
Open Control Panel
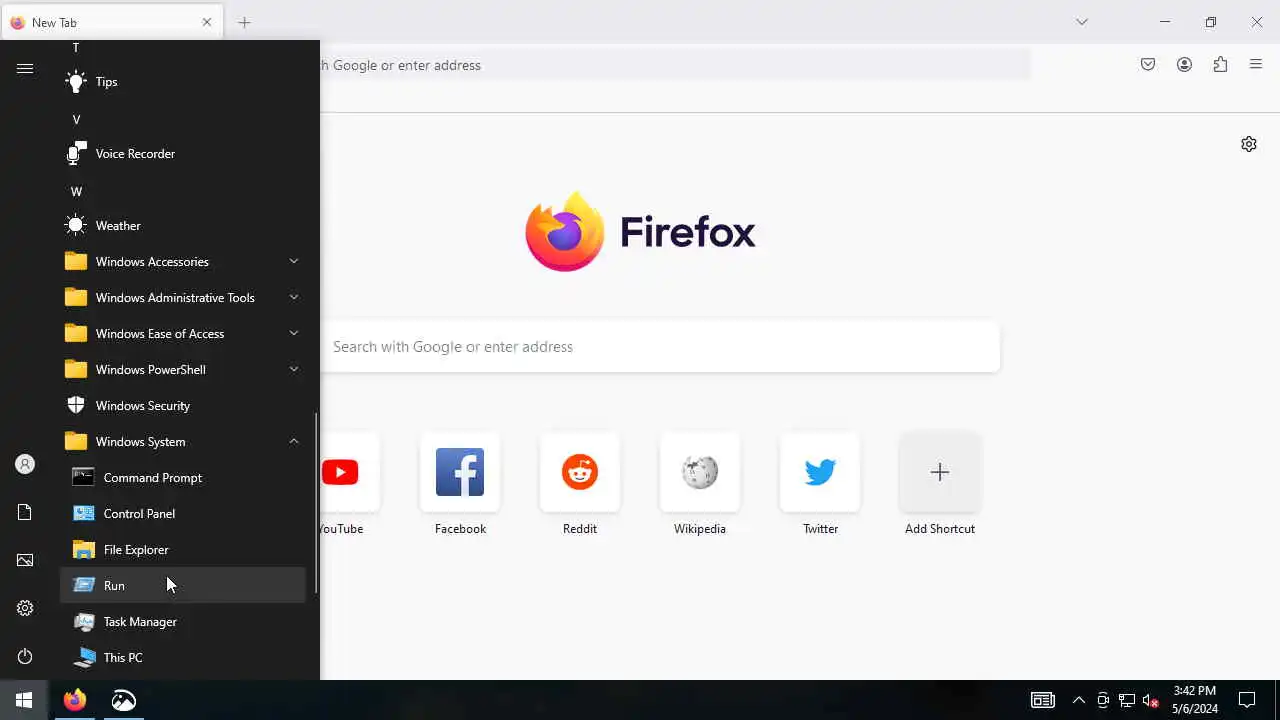pyautogui.click(x=183, y=514)
